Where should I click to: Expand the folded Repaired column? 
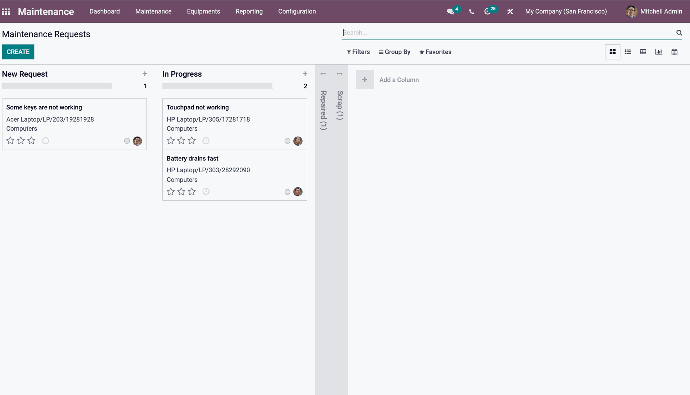coord(323,110)
